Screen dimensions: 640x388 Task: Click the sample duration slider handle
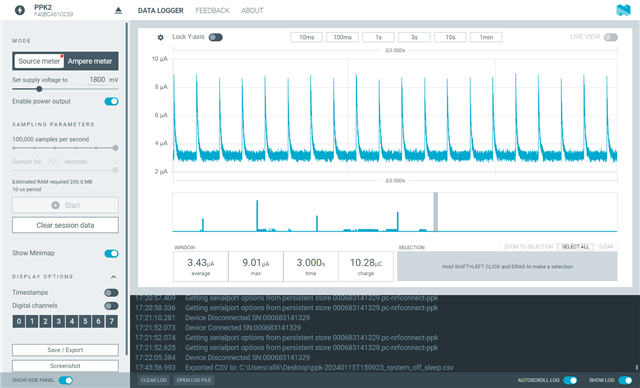[x=116, y=170]
